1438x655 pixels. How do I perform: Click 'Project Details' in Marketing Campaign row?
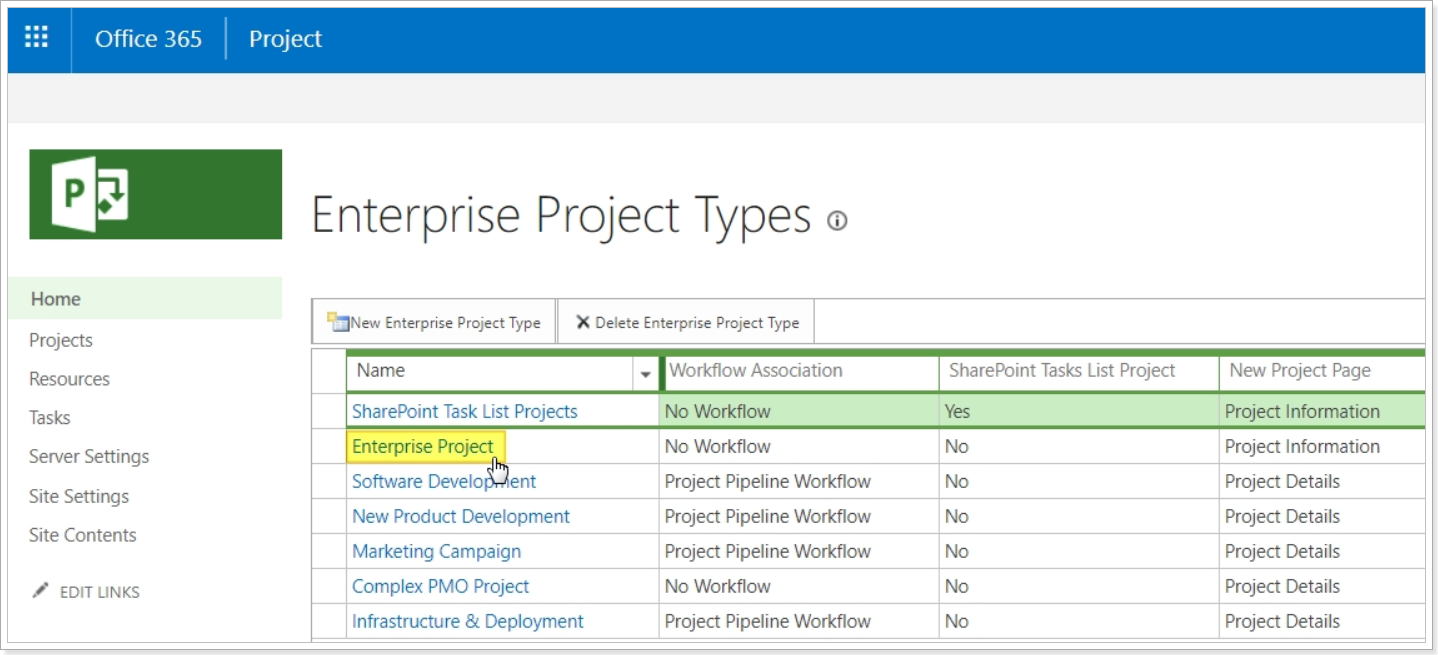[1282, 551]
